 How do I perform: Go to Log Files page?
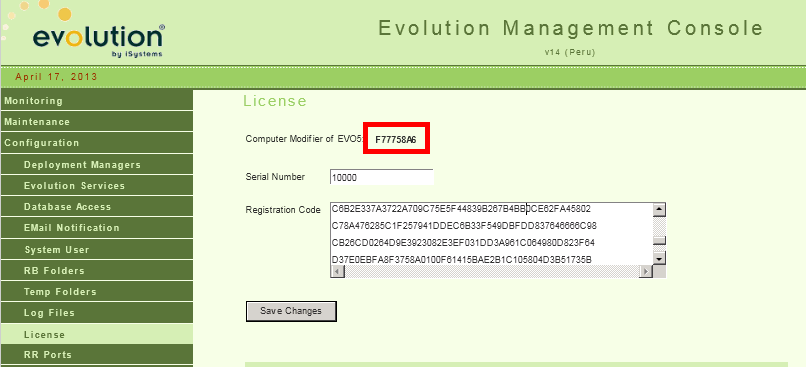click(97, 313)
